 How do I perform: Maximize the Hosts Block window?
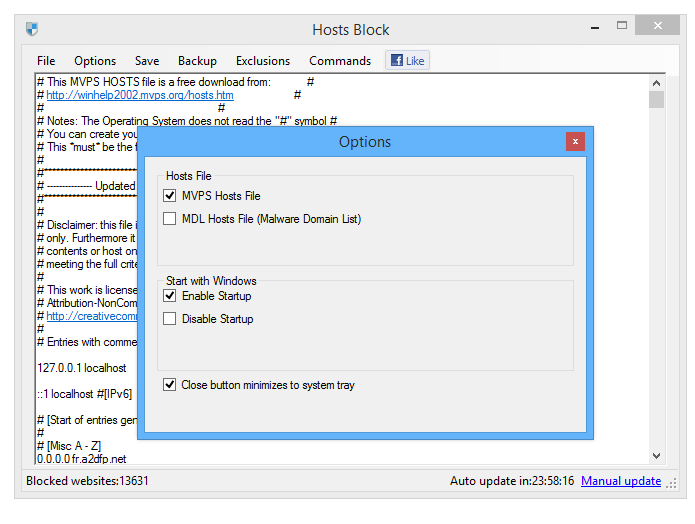coord(622,26)
